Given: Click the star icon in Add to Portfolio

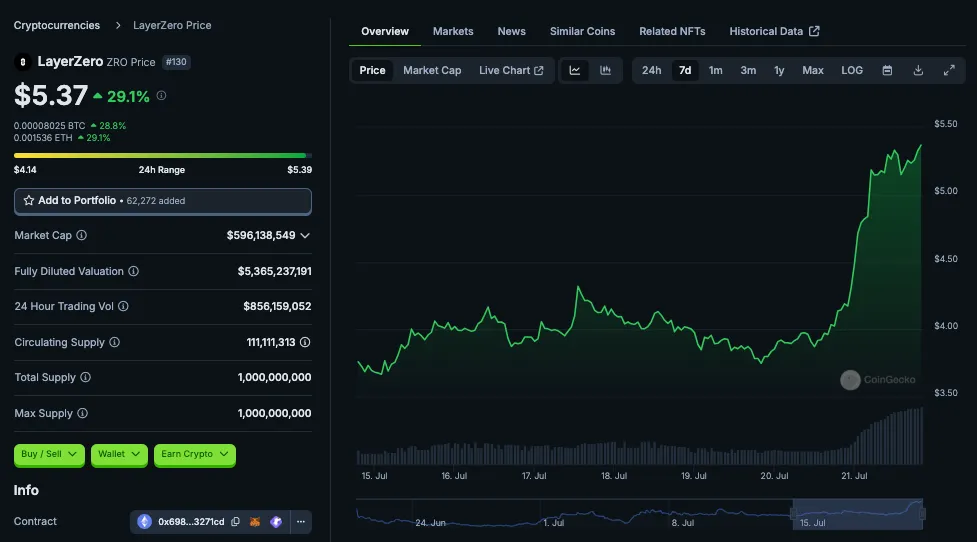Looking at the screenshot, I should [x=29, y=201].
